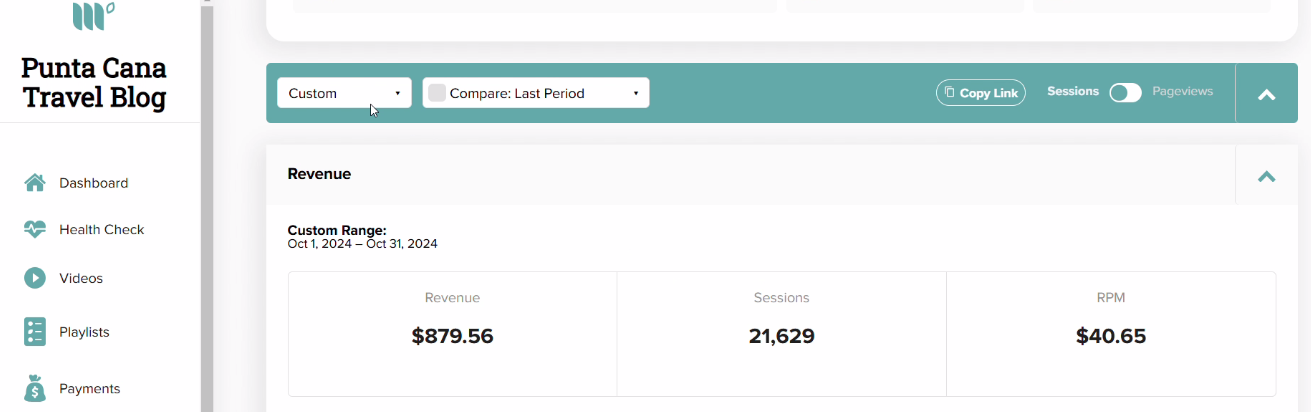Open the Playlists list icon
The image size is (1311, 412).
[35, 332]
